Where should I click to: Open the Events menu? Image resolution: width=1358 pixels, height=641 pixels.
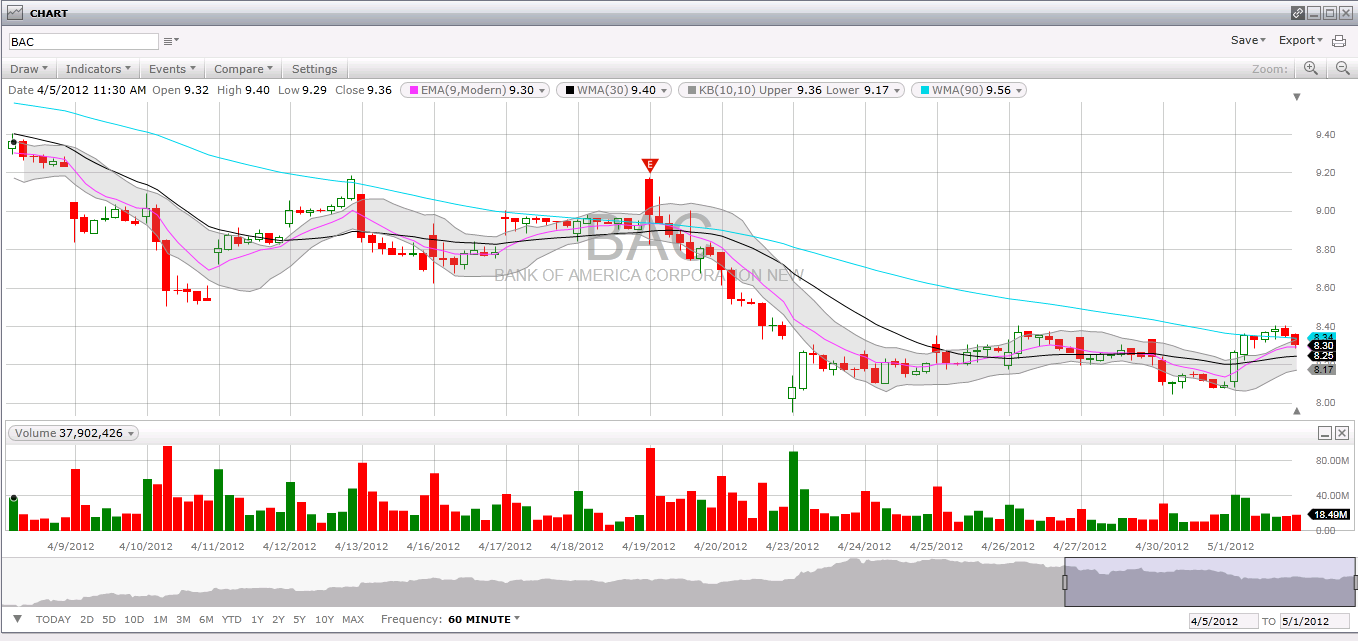(172, 69)
